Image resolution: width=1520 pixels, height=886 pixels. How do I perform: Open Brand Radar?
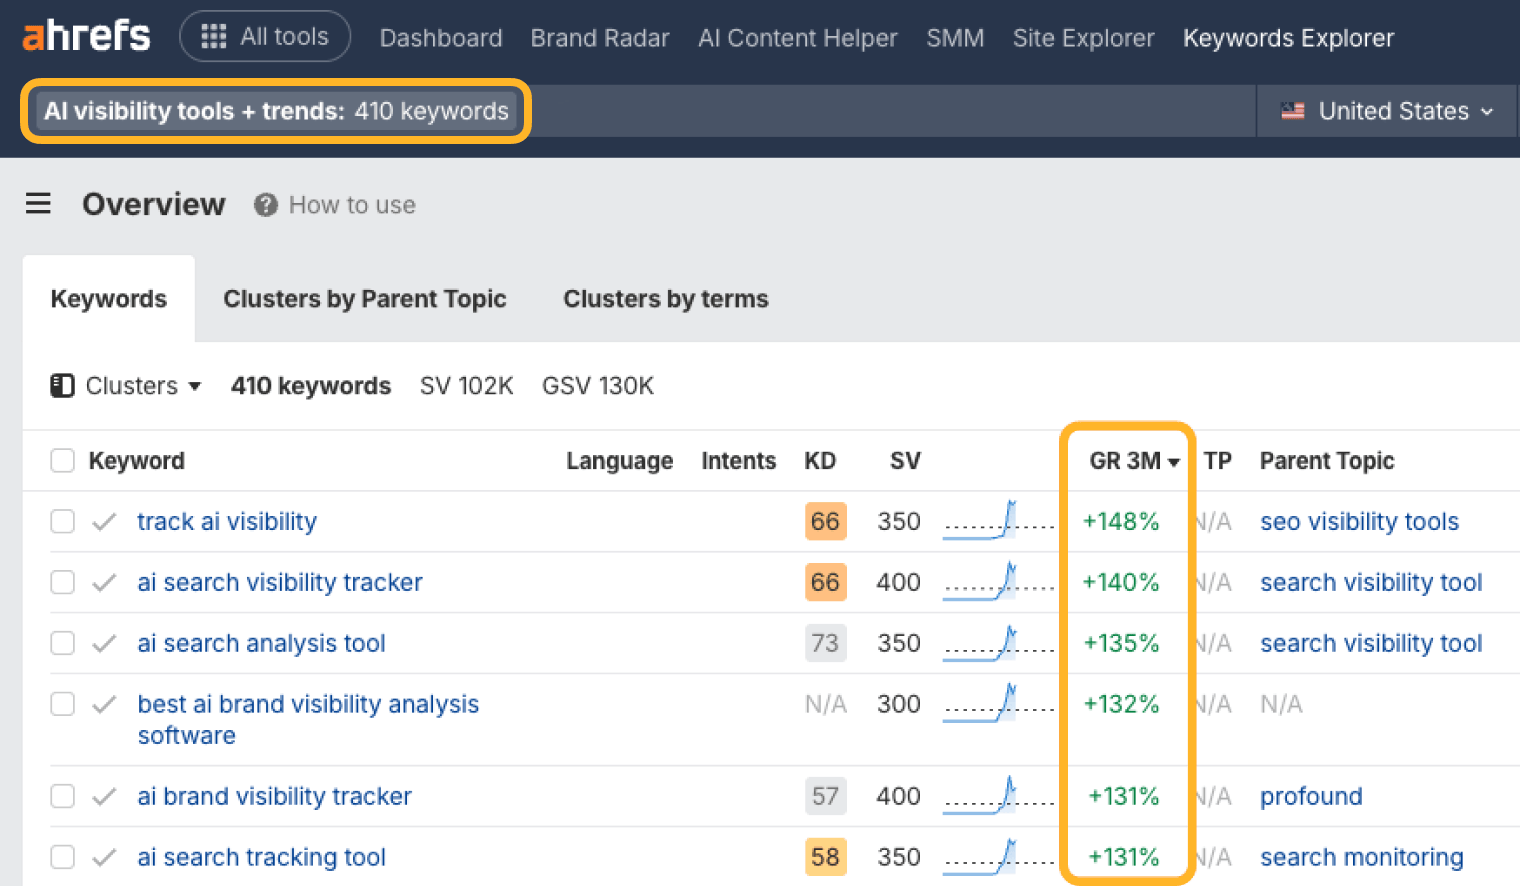pyautogui.click(x=600, y=38)
